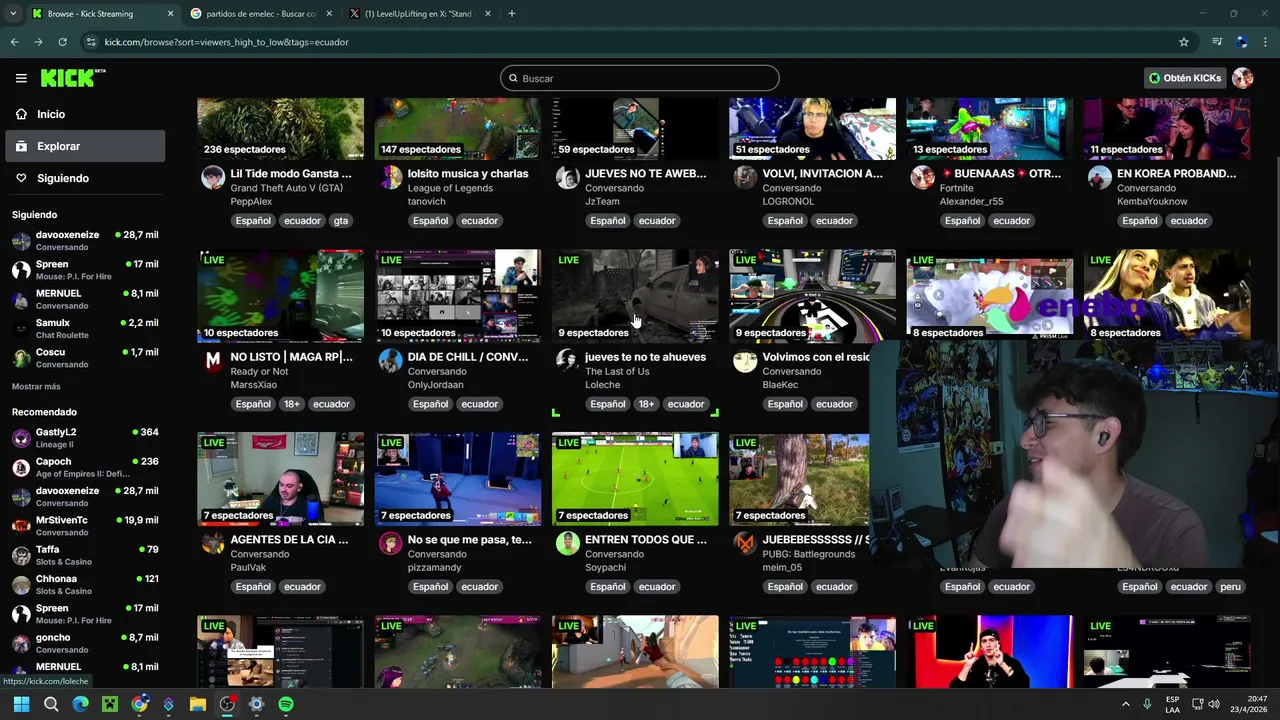Open new browser tab with plus button
This screenshot has height=720, width=1280.
tap(511, 14)
